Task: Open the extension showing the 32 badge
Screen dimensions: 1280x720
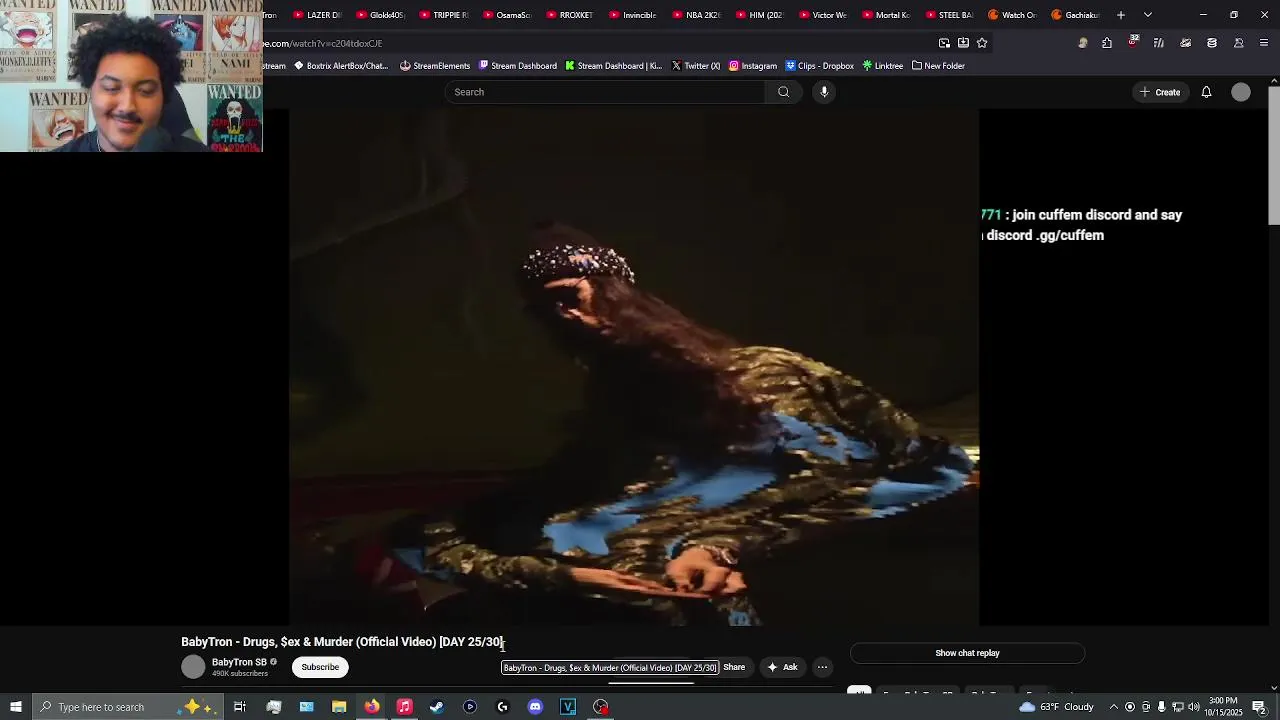Action: [1133, 42]
